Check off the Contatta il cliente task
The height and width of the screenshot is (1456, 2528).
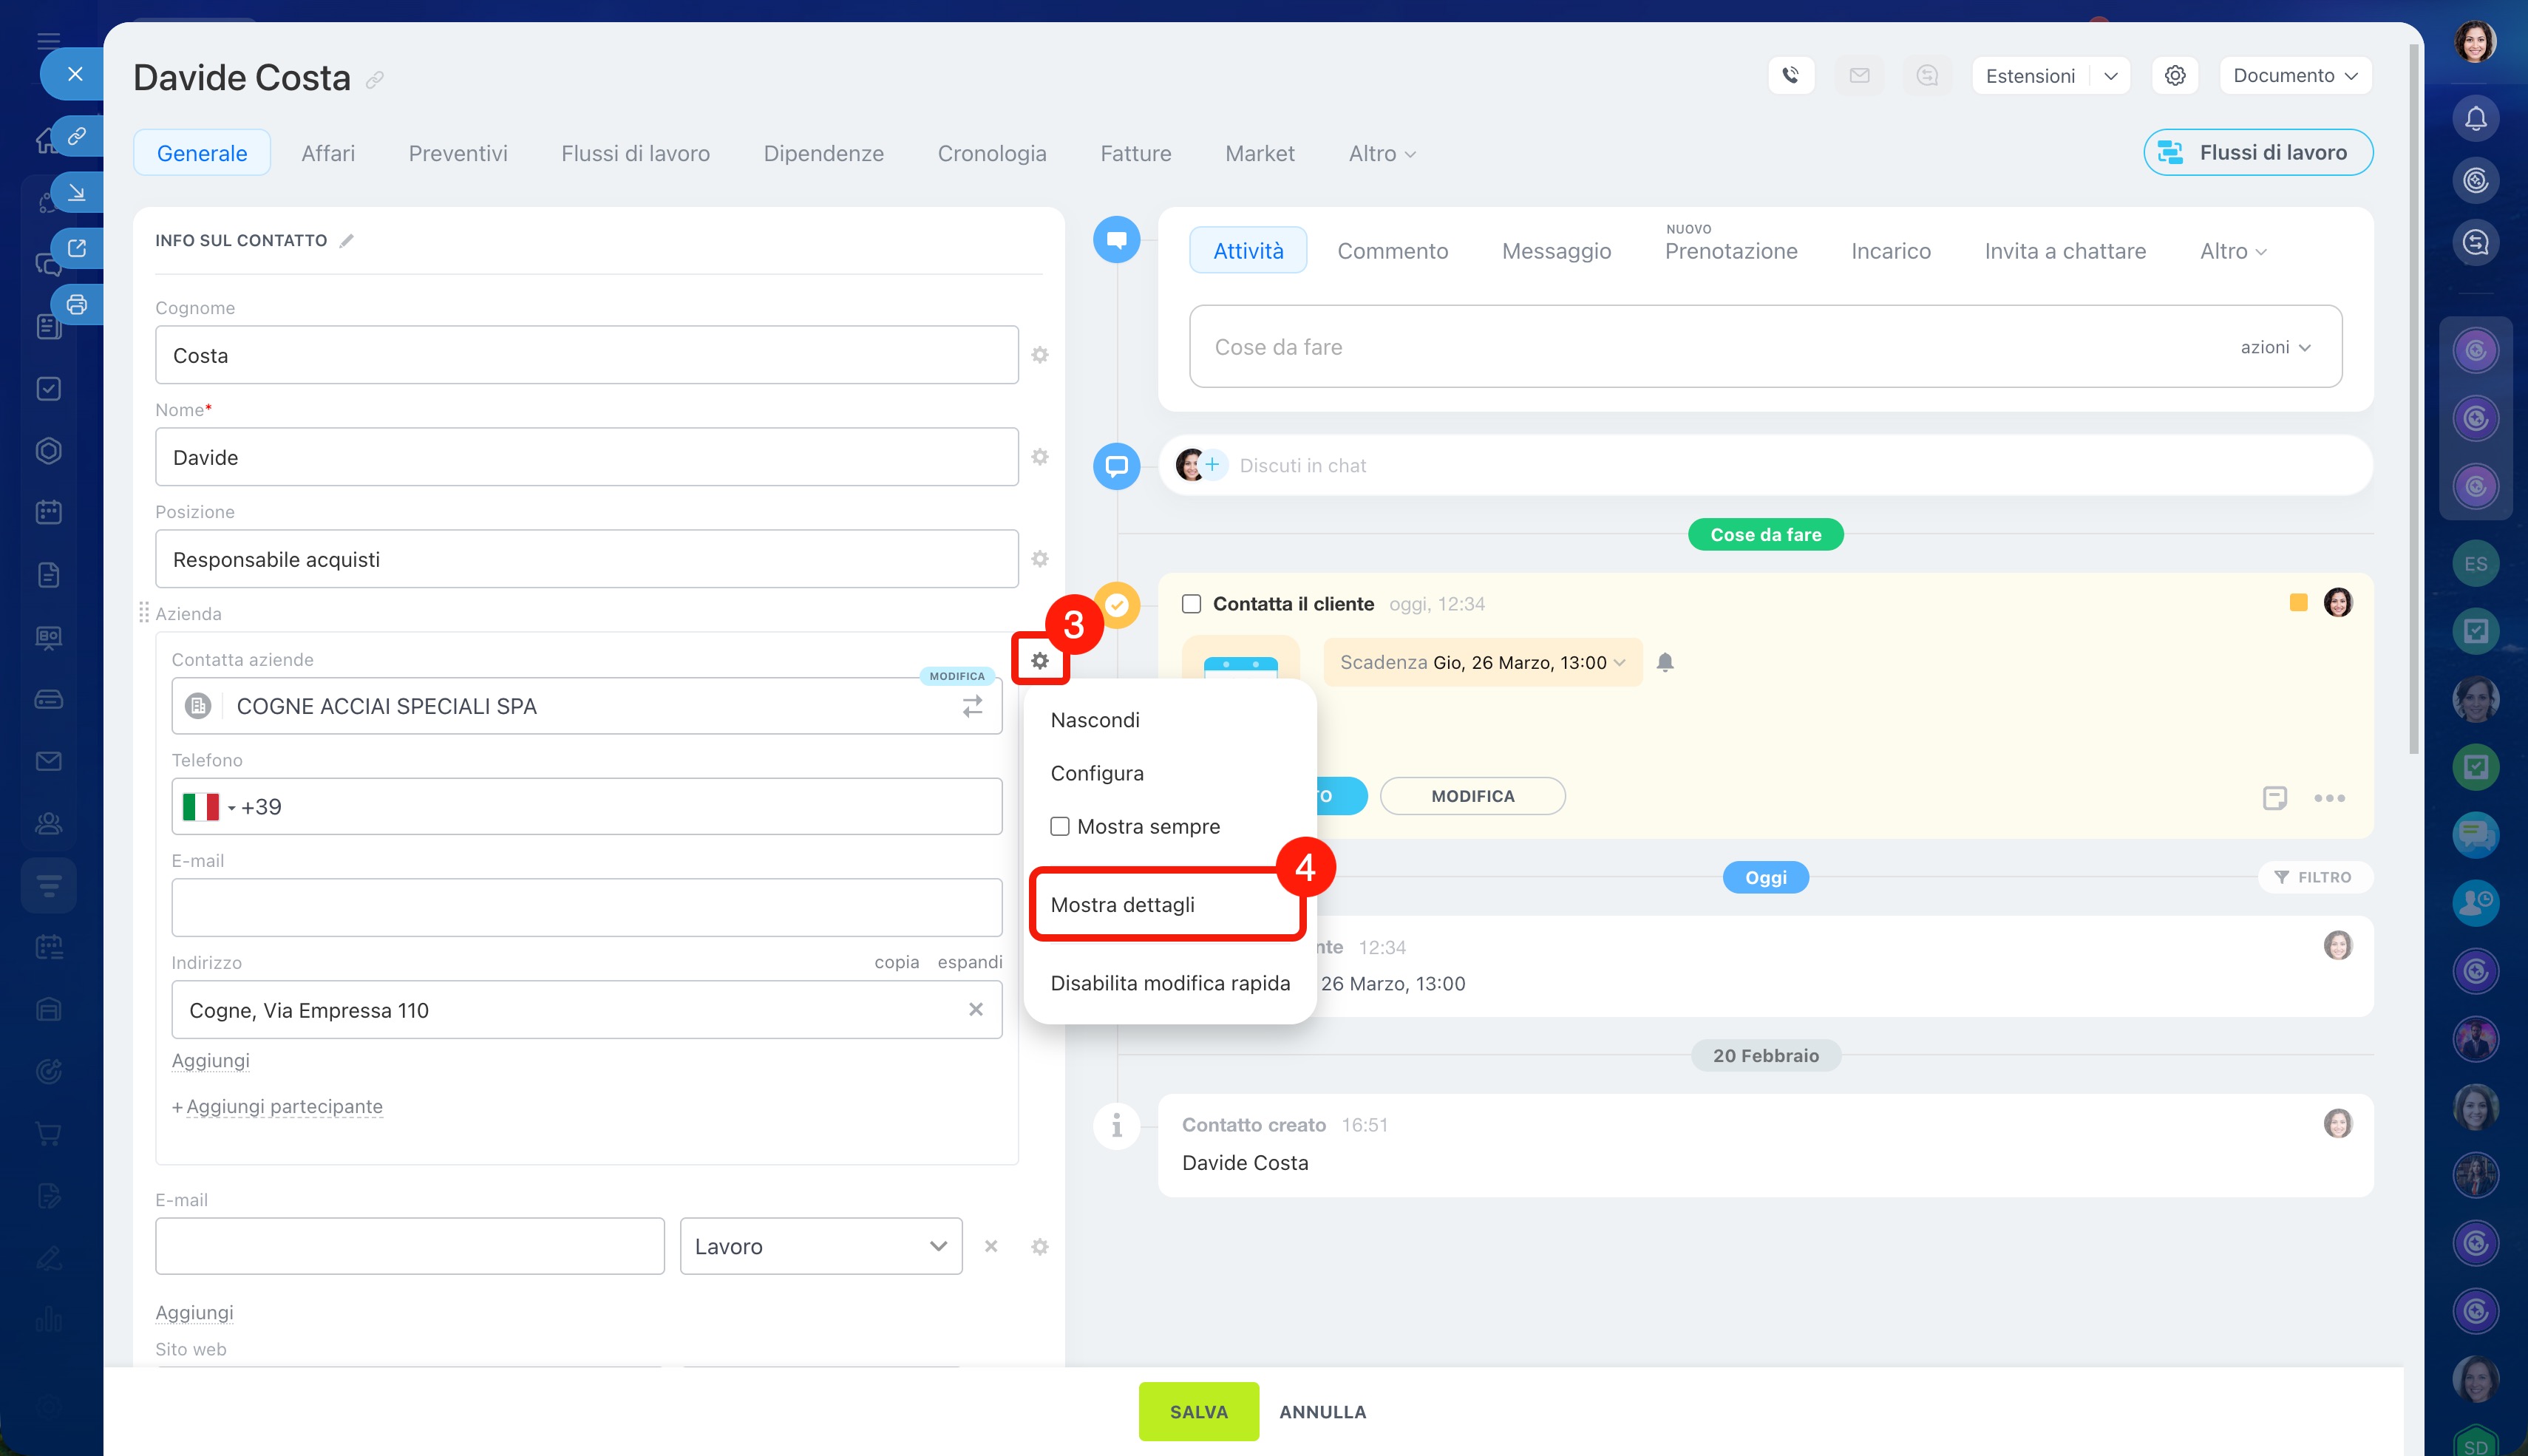(1191, 604)
